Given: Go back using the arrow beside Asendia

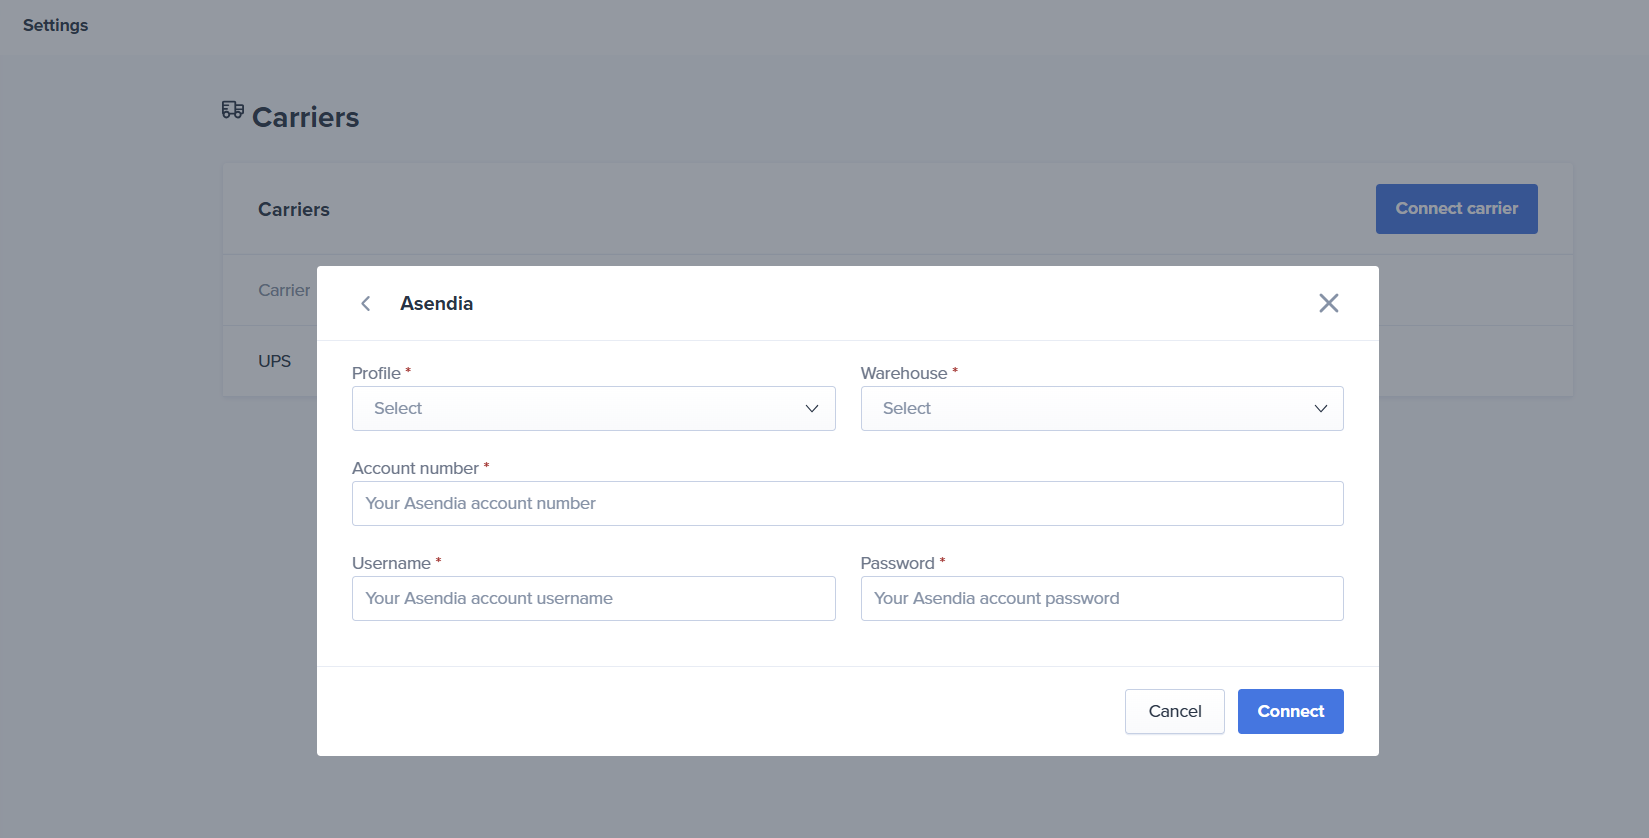Looking at the screenshot, I should coord(366,303).
